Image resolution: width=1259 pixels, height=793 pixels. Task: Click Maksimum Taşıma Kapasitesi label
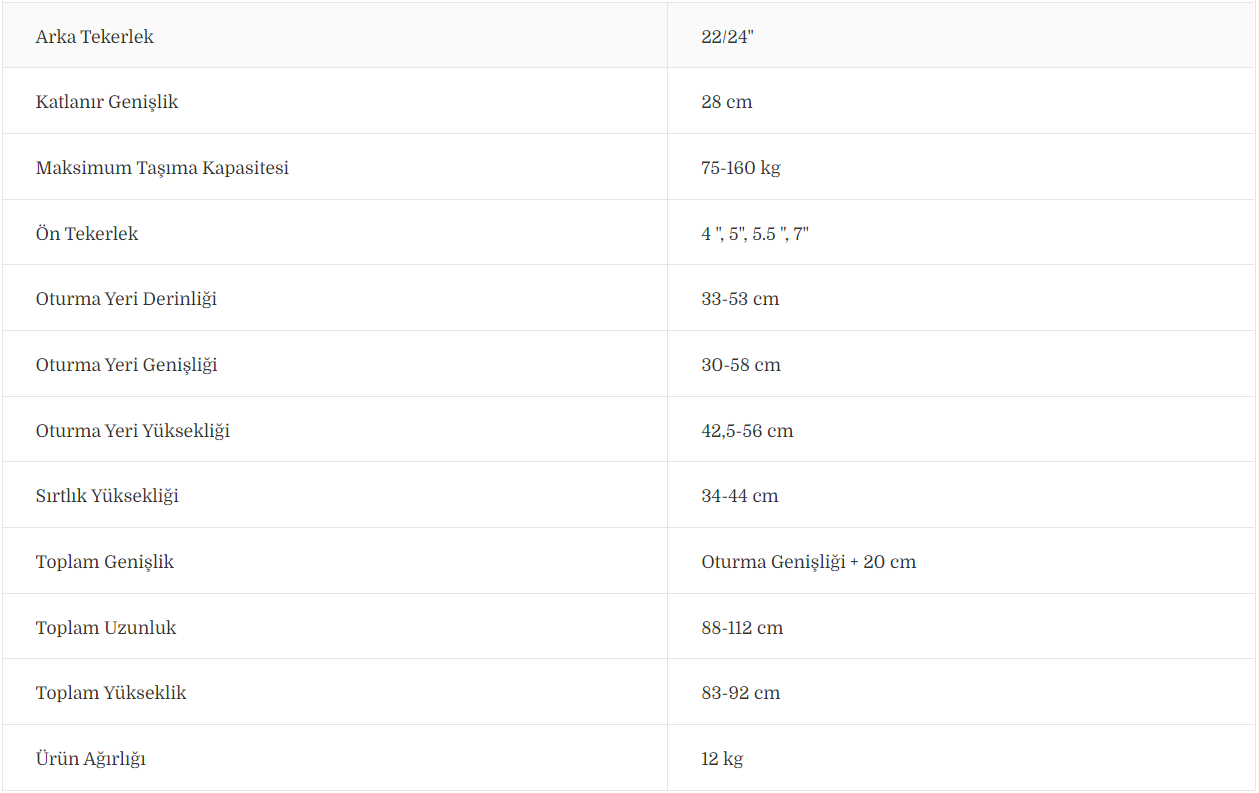162,168
